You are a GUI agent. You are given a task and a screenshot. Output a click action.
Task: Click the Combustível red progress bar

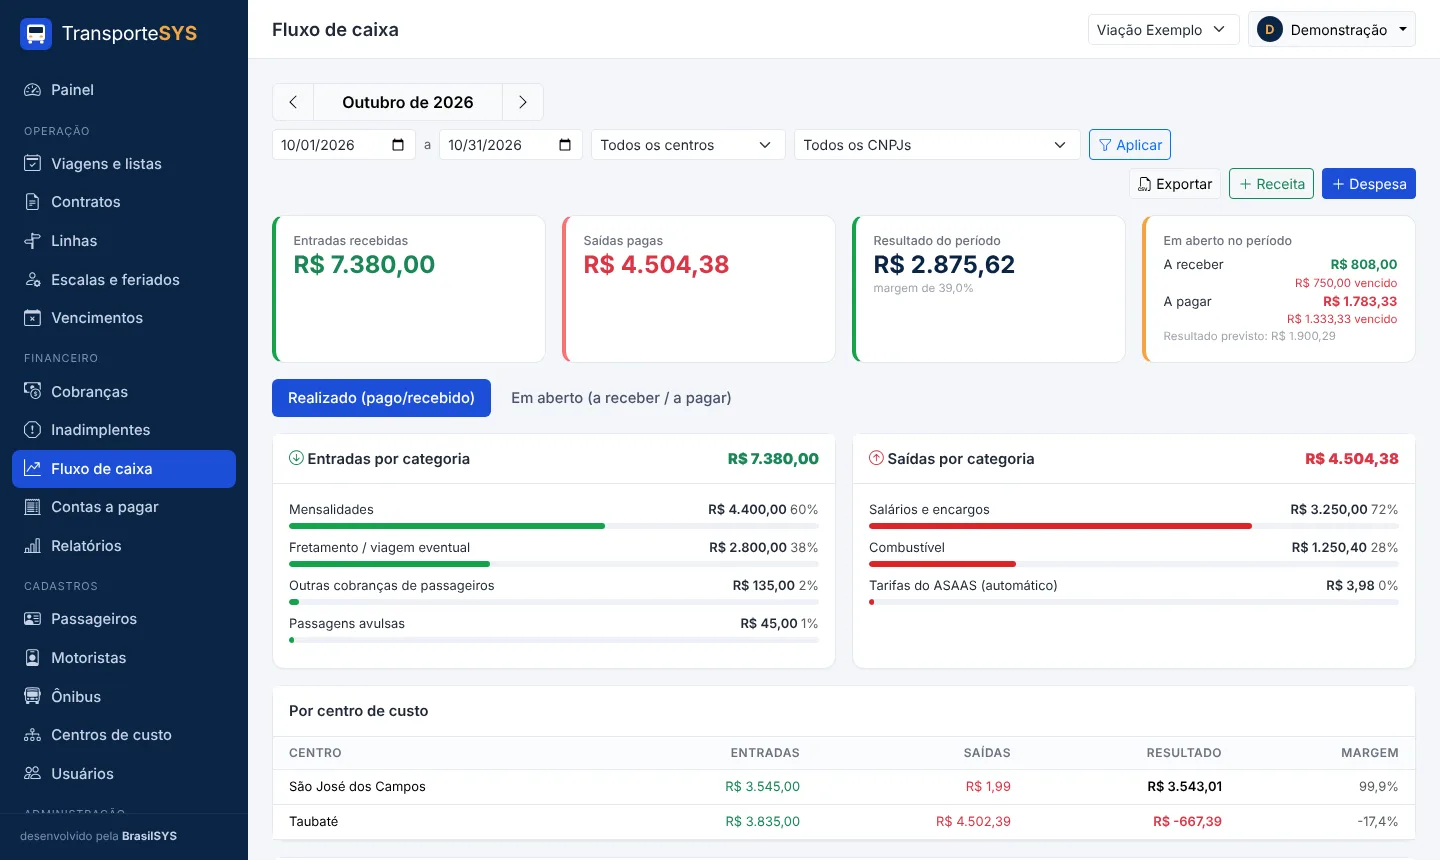pos(942,564)
